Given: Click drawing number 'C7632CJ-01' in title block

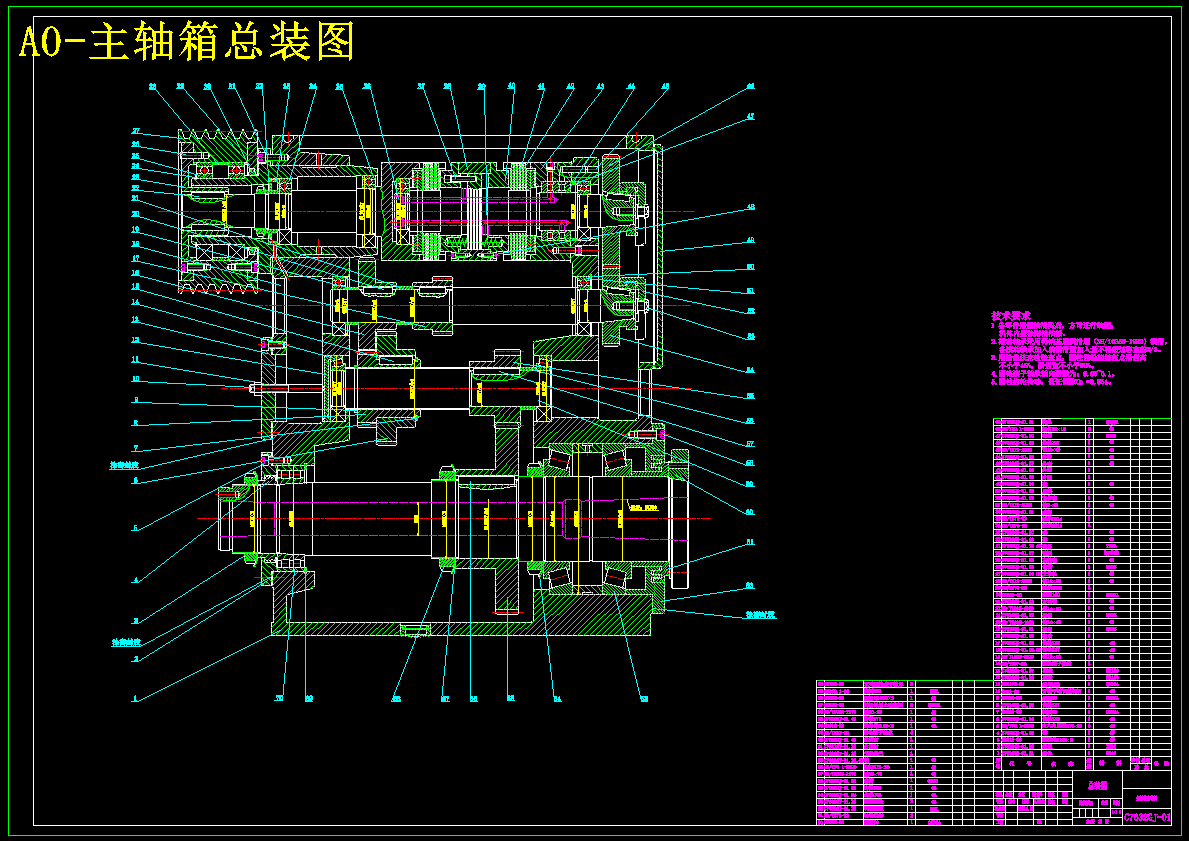Looking at the screenshot, I should point(1147,817).
